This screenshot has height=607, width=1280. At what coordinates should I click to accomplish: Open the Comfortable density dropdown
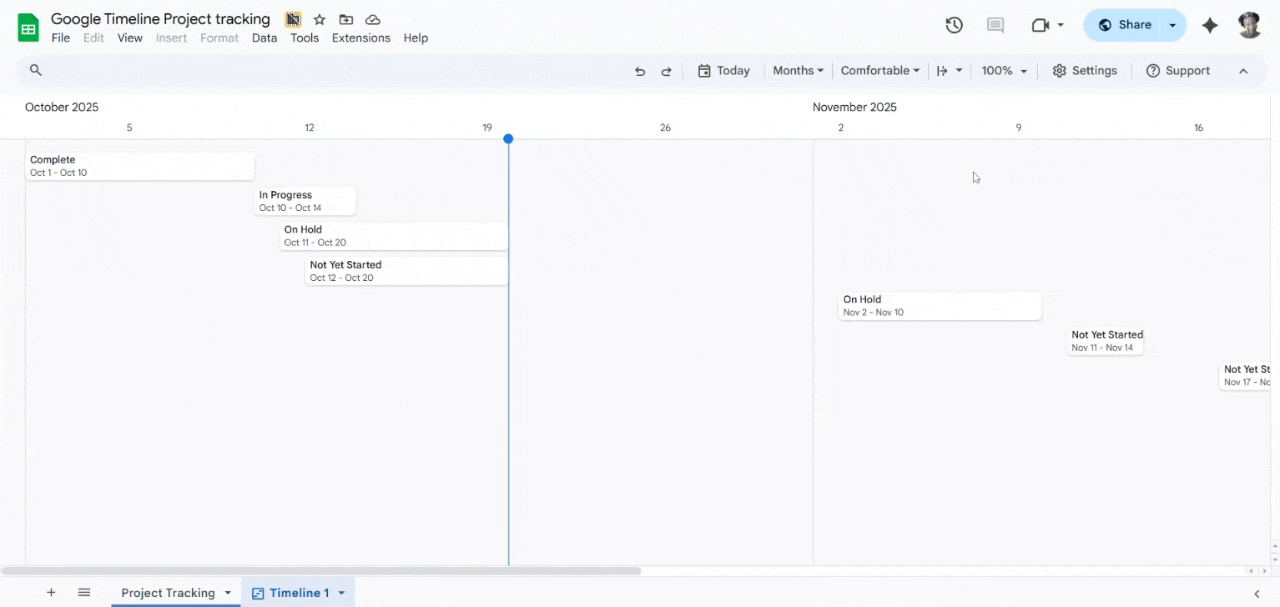(x=880, y=71)
